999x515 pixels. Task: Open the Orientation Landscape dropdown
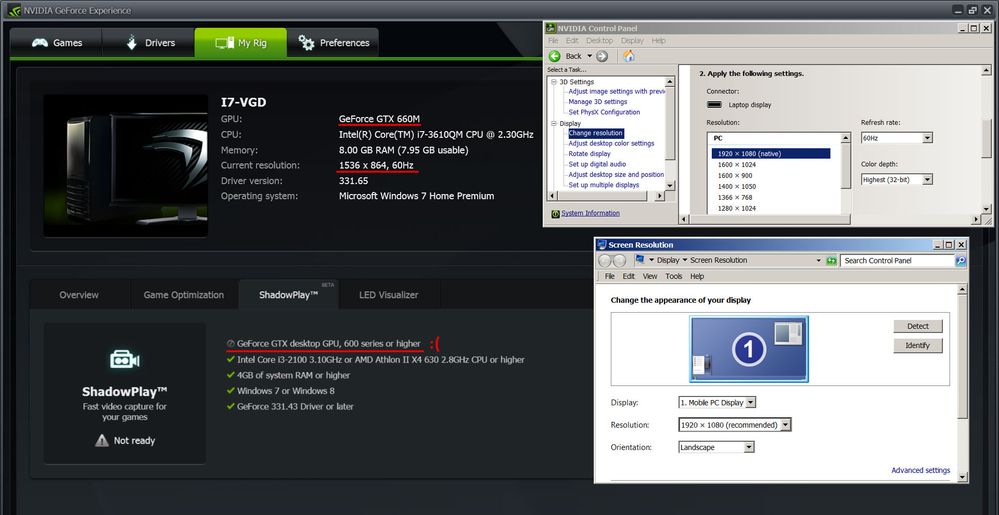716,447
